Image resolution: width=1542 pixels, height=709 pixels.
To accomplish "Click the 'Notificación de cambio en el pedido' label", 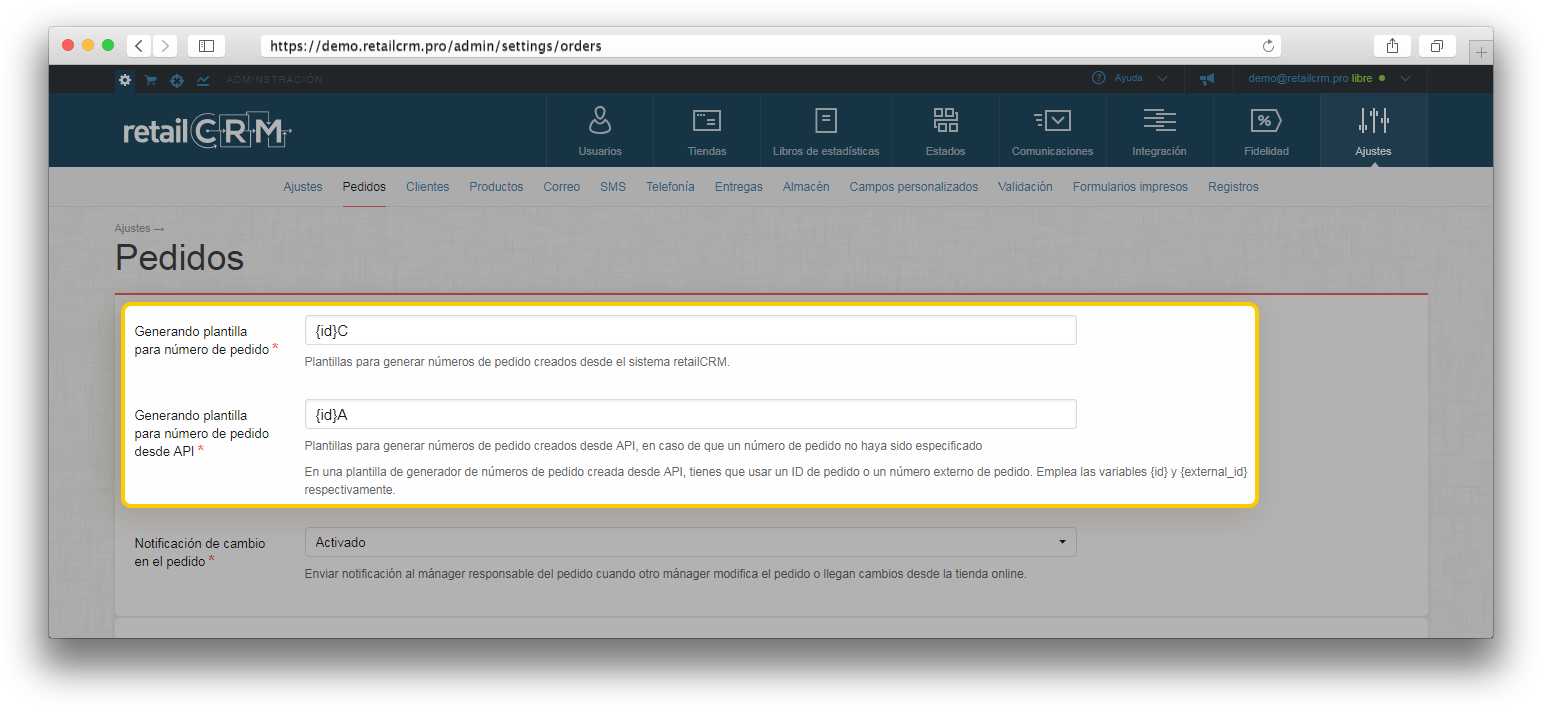I will (200, 552).
